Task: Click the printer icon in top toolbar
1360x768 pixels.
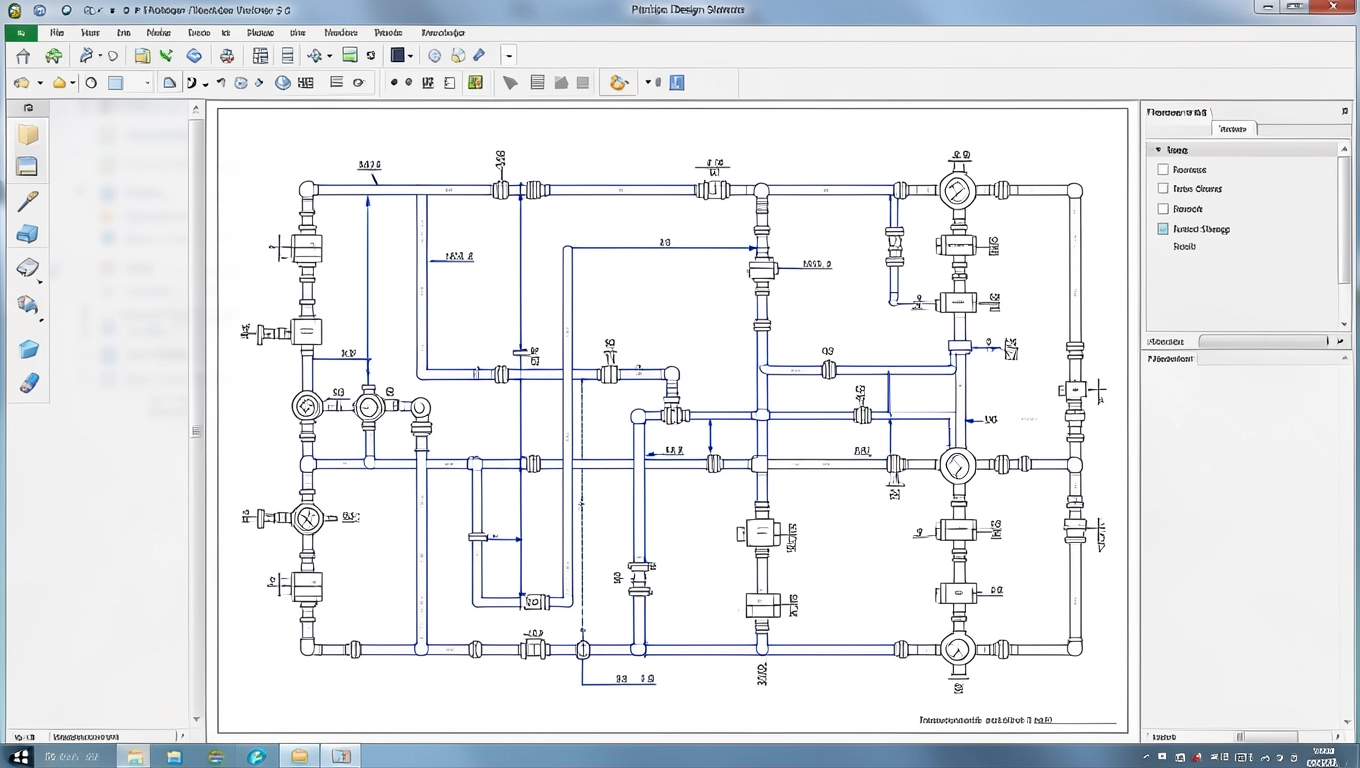Action: click(x=227, y=56)
